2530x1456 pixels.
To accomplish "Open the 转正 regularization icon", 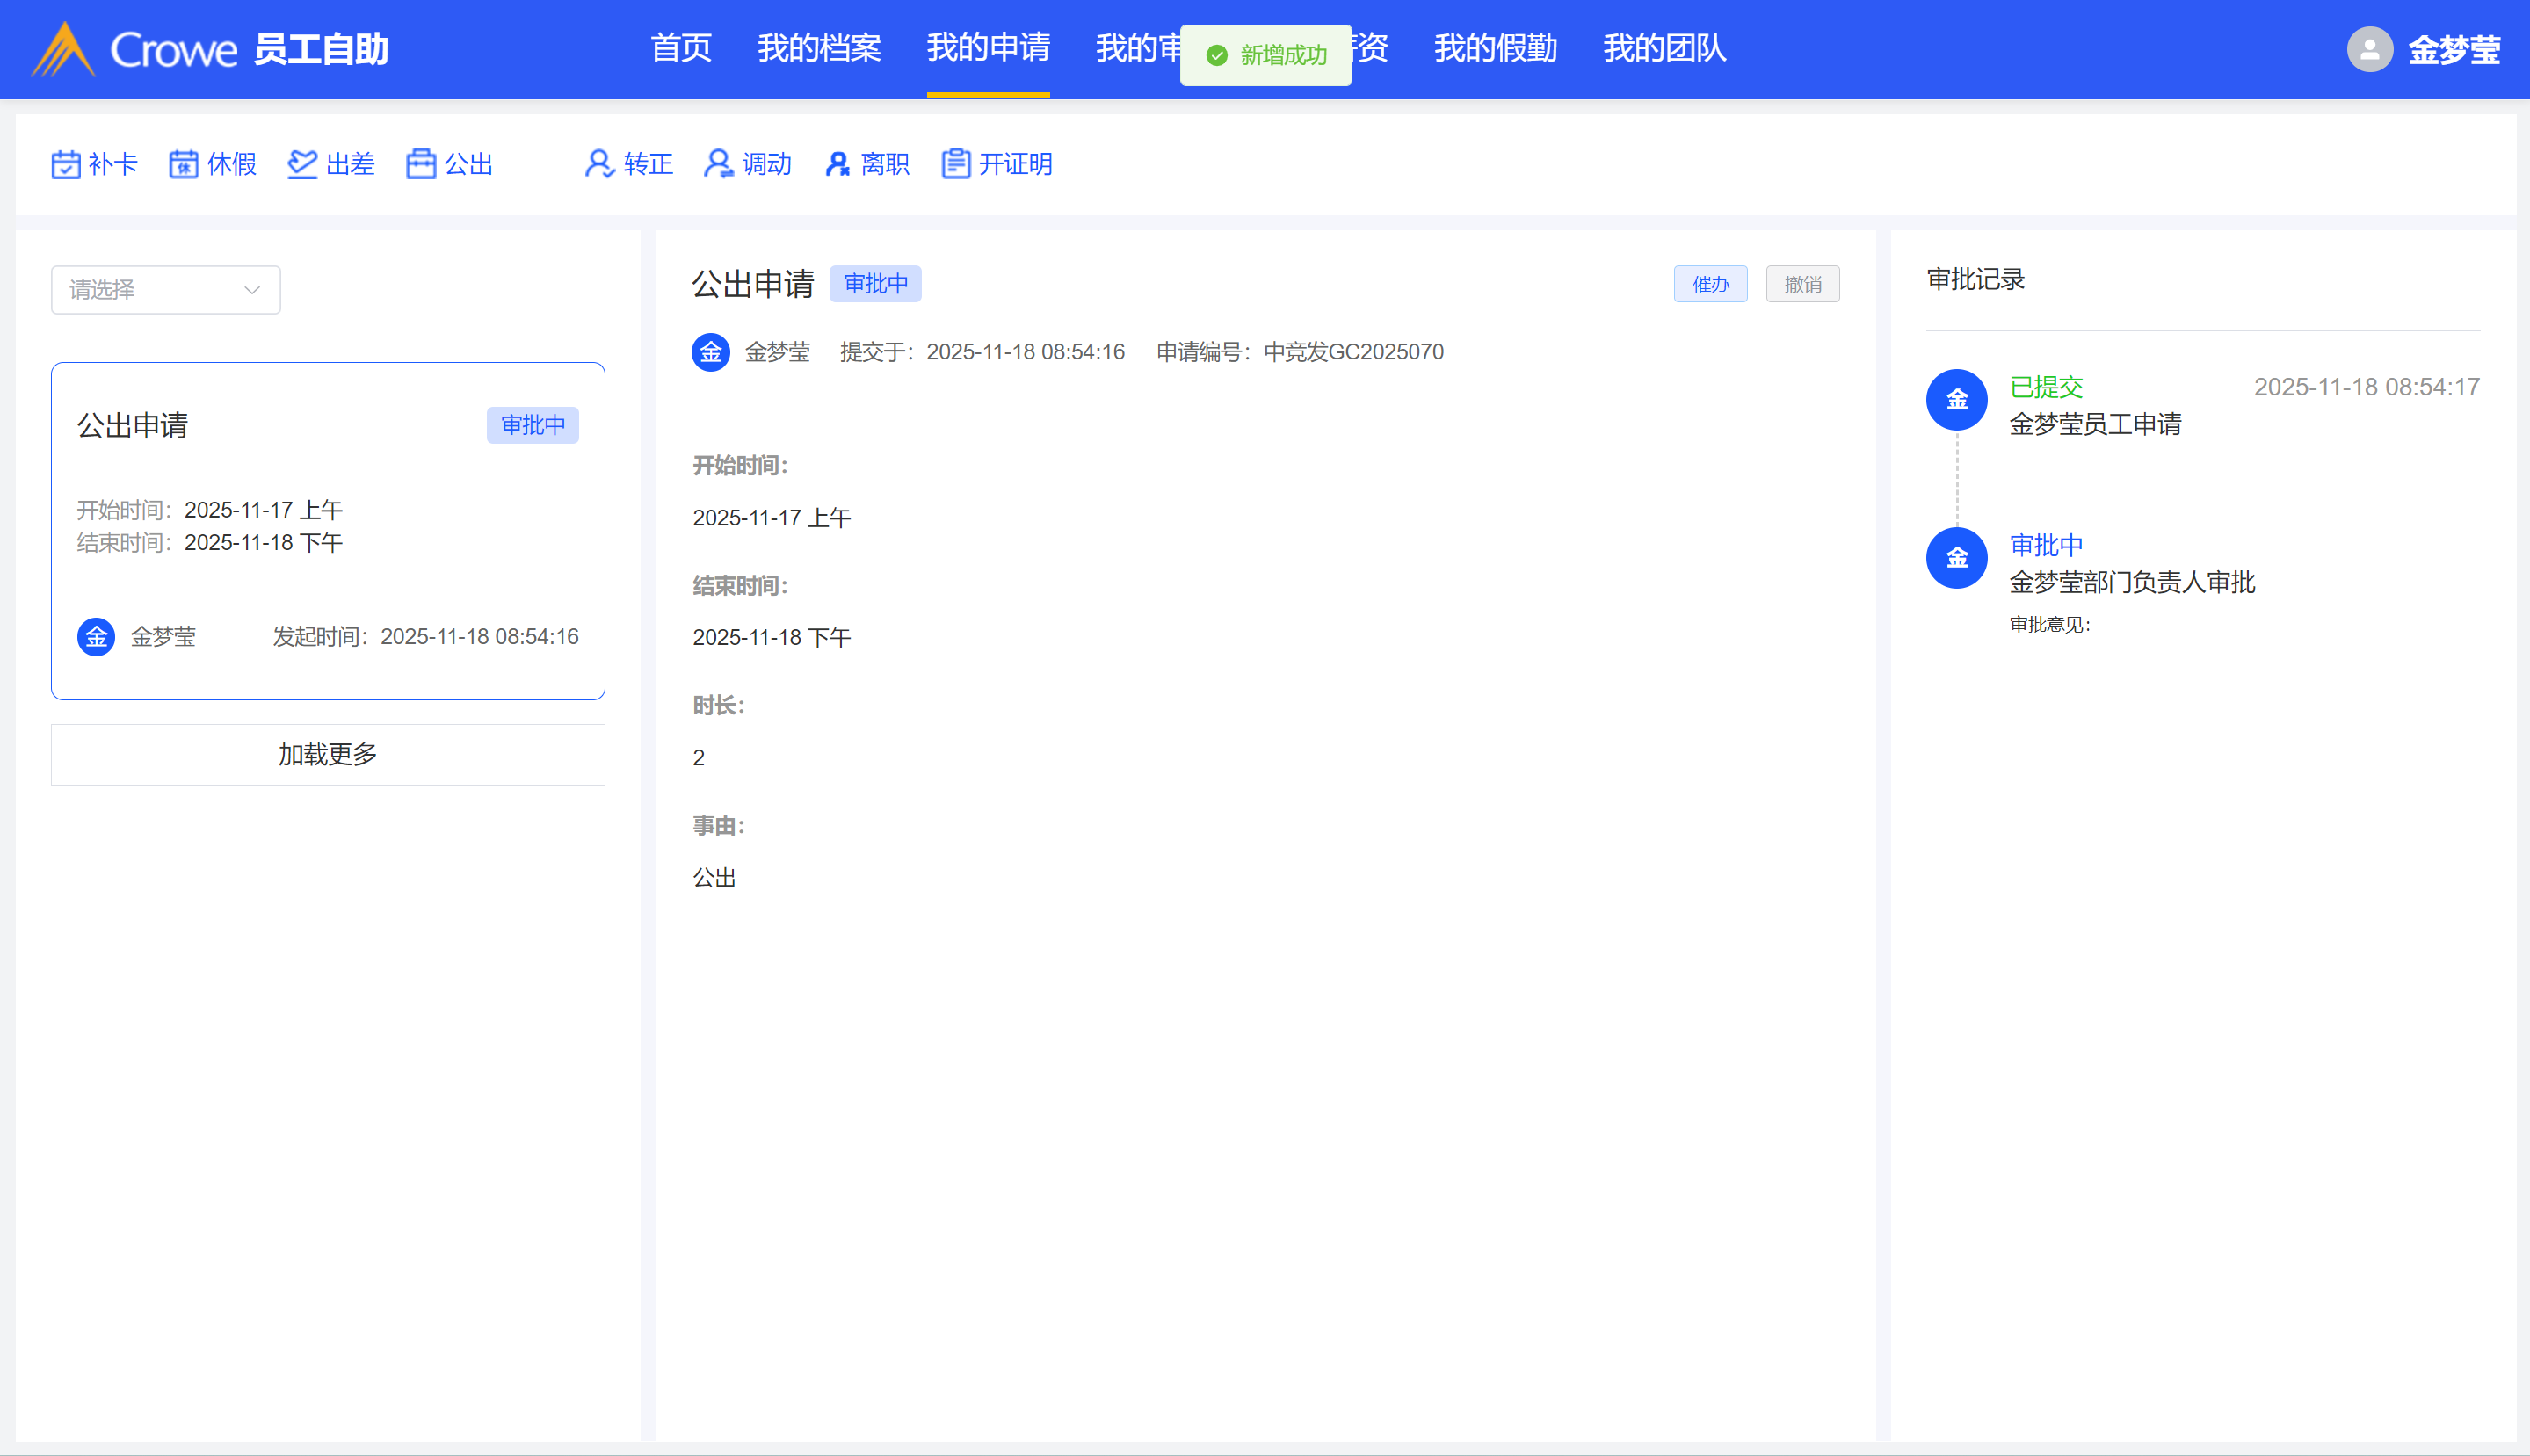I will coord(599,164).
